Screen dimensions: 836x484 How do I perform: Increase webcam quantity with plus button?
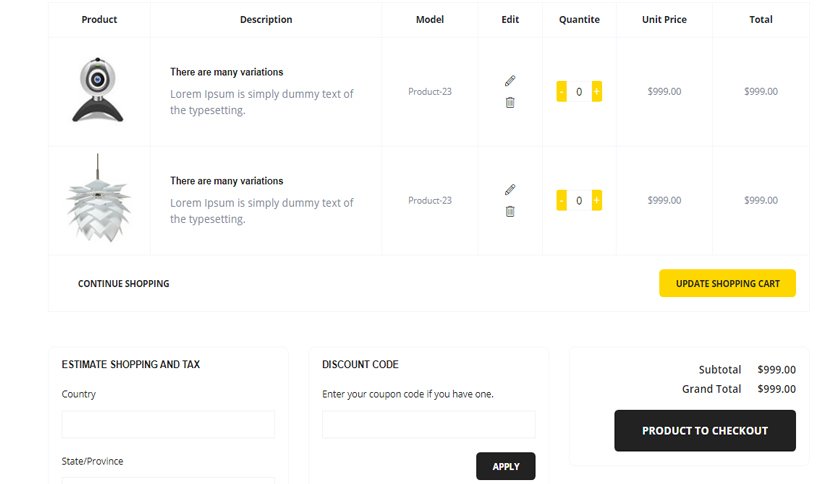point(597,92)
